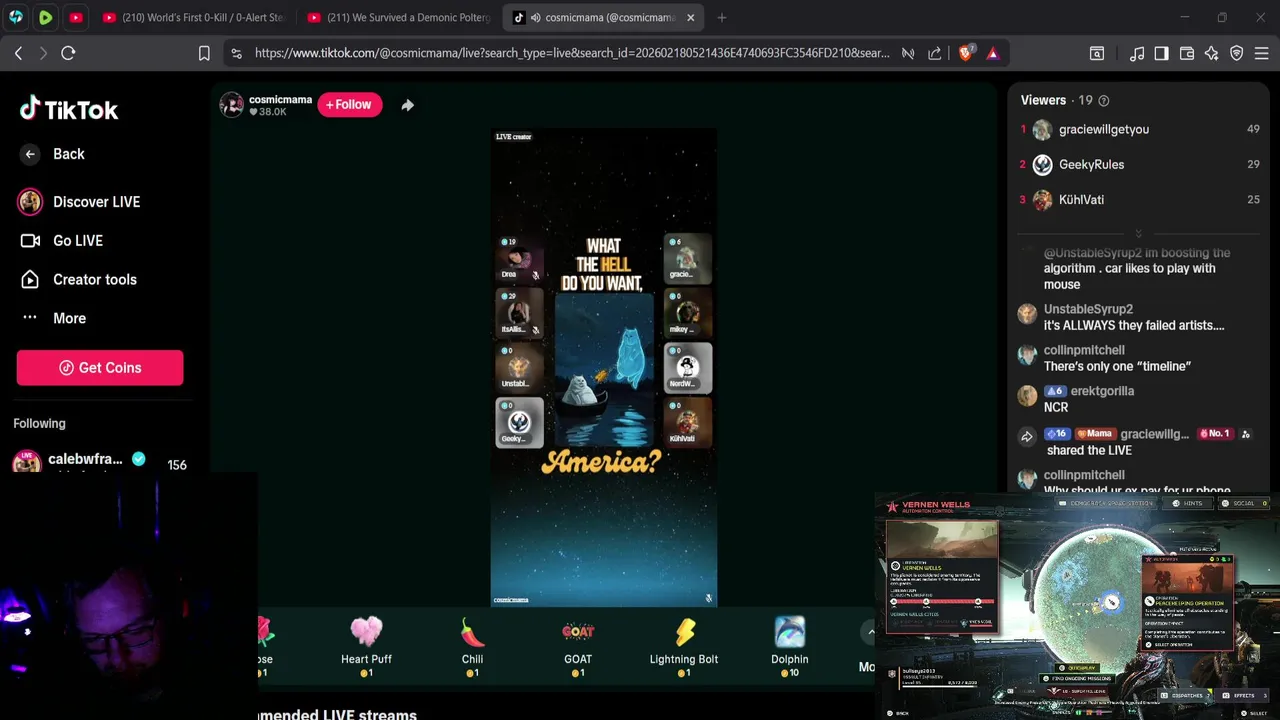Viewport: 1280px width, 720px height.
Task: Toggle the bookmark for this page
Action: 204,53
